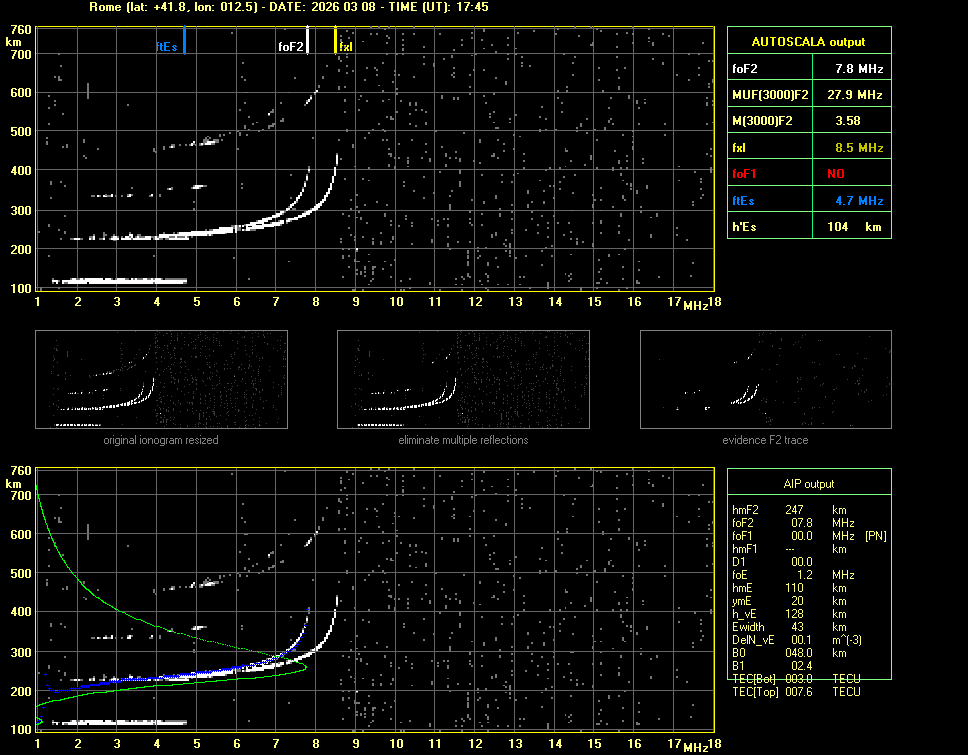Click the yellow fxI frequency marker

336,42
